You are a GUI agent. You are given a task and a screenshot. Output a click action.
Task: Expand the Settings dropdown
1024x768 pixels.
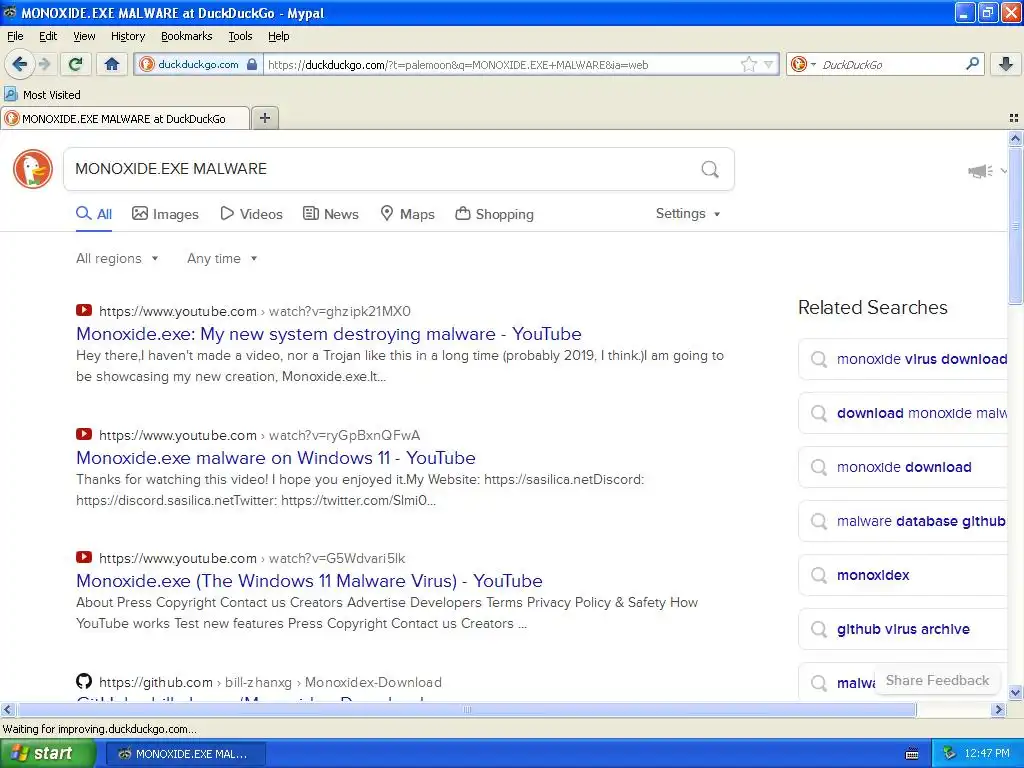(x=688, y=214)
